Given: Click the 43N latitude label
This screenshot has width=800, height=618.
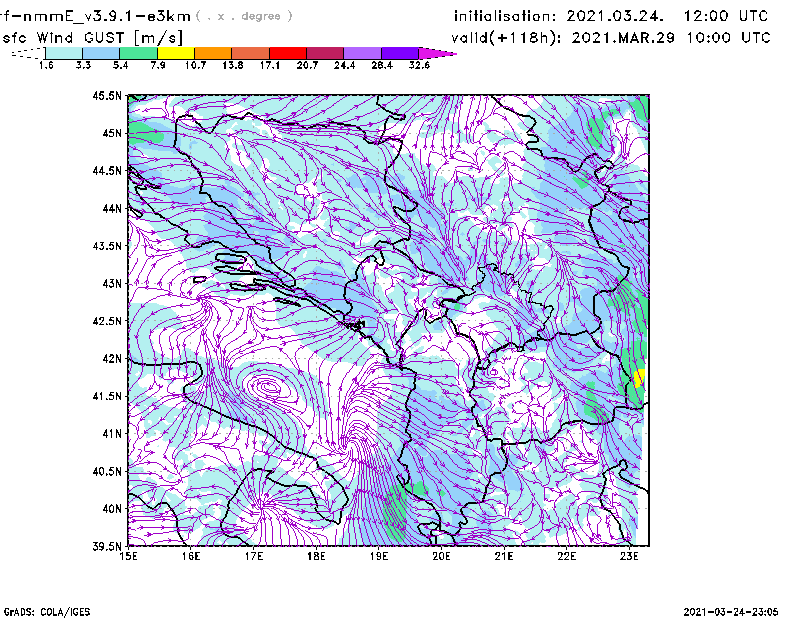Looking at the screenshot, I should tap(112, 283).
